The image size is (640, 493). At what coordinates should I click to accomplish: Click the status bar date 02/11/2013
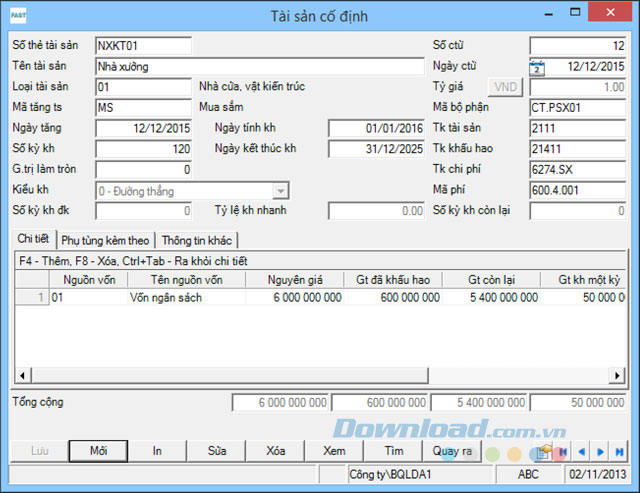[x=597, y=475]
